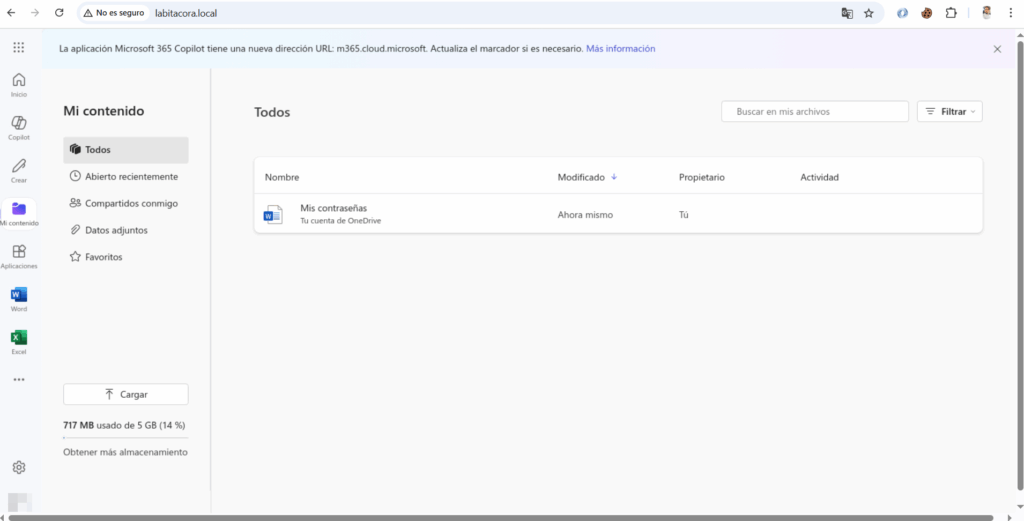
Task: Click the Cargar upload button
Action: [126, 394]
